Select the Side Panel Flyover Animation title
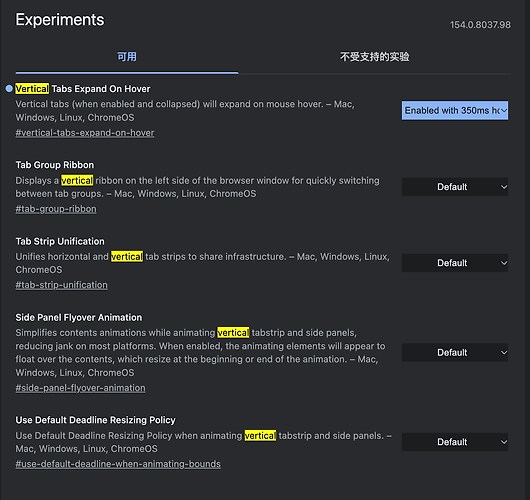This screenshot has height=500, width=530. [x=79, y=317]
